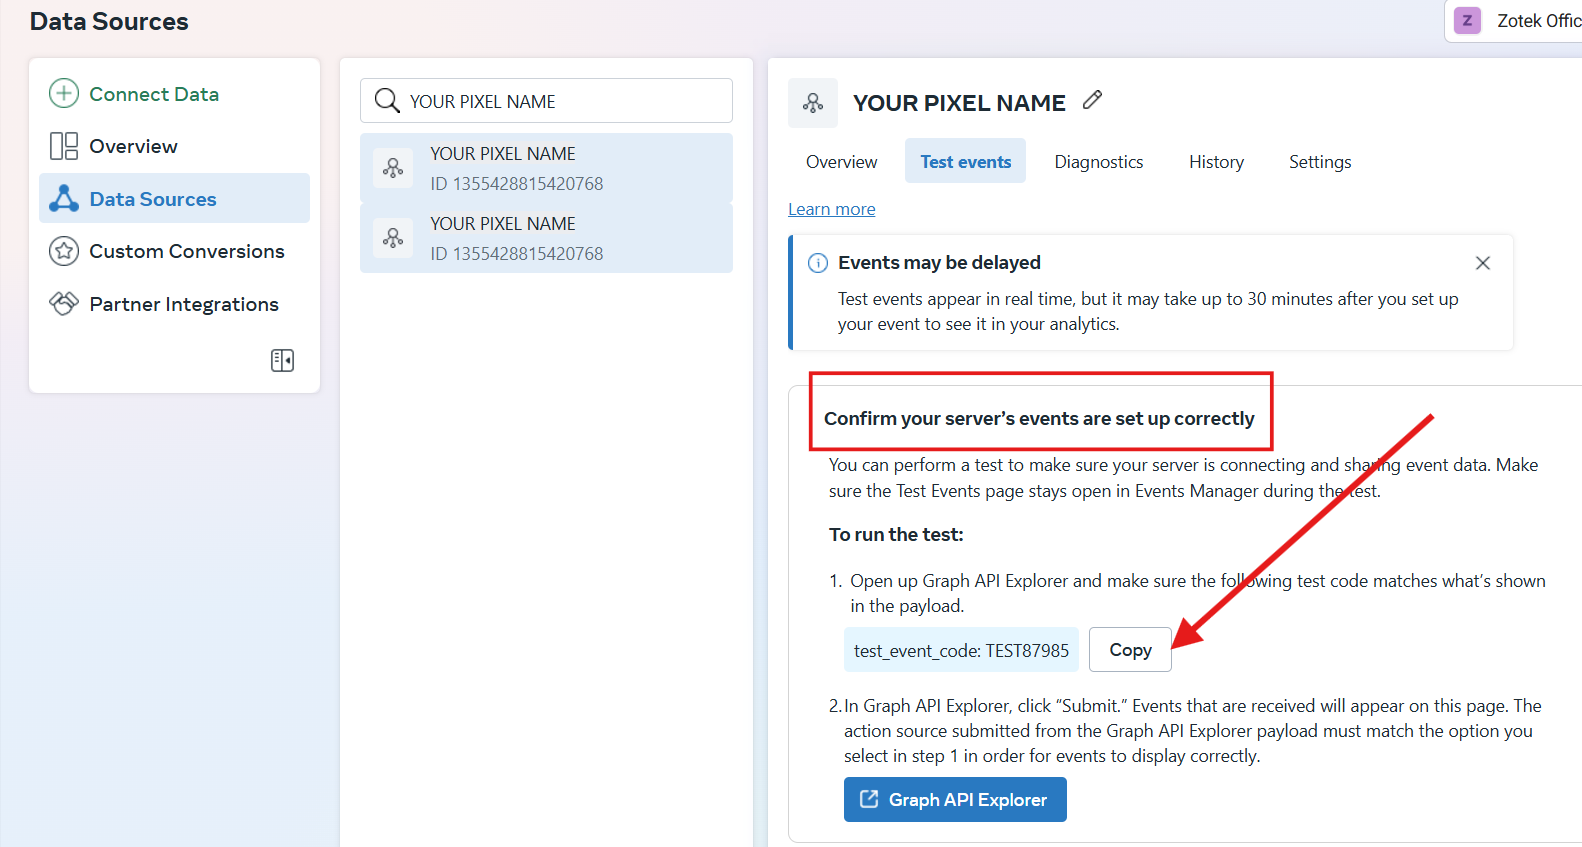This screenshot has width=1582, height=847.
Task: Open the Diagnostics tab
Action: click(x=1098, y=162)
